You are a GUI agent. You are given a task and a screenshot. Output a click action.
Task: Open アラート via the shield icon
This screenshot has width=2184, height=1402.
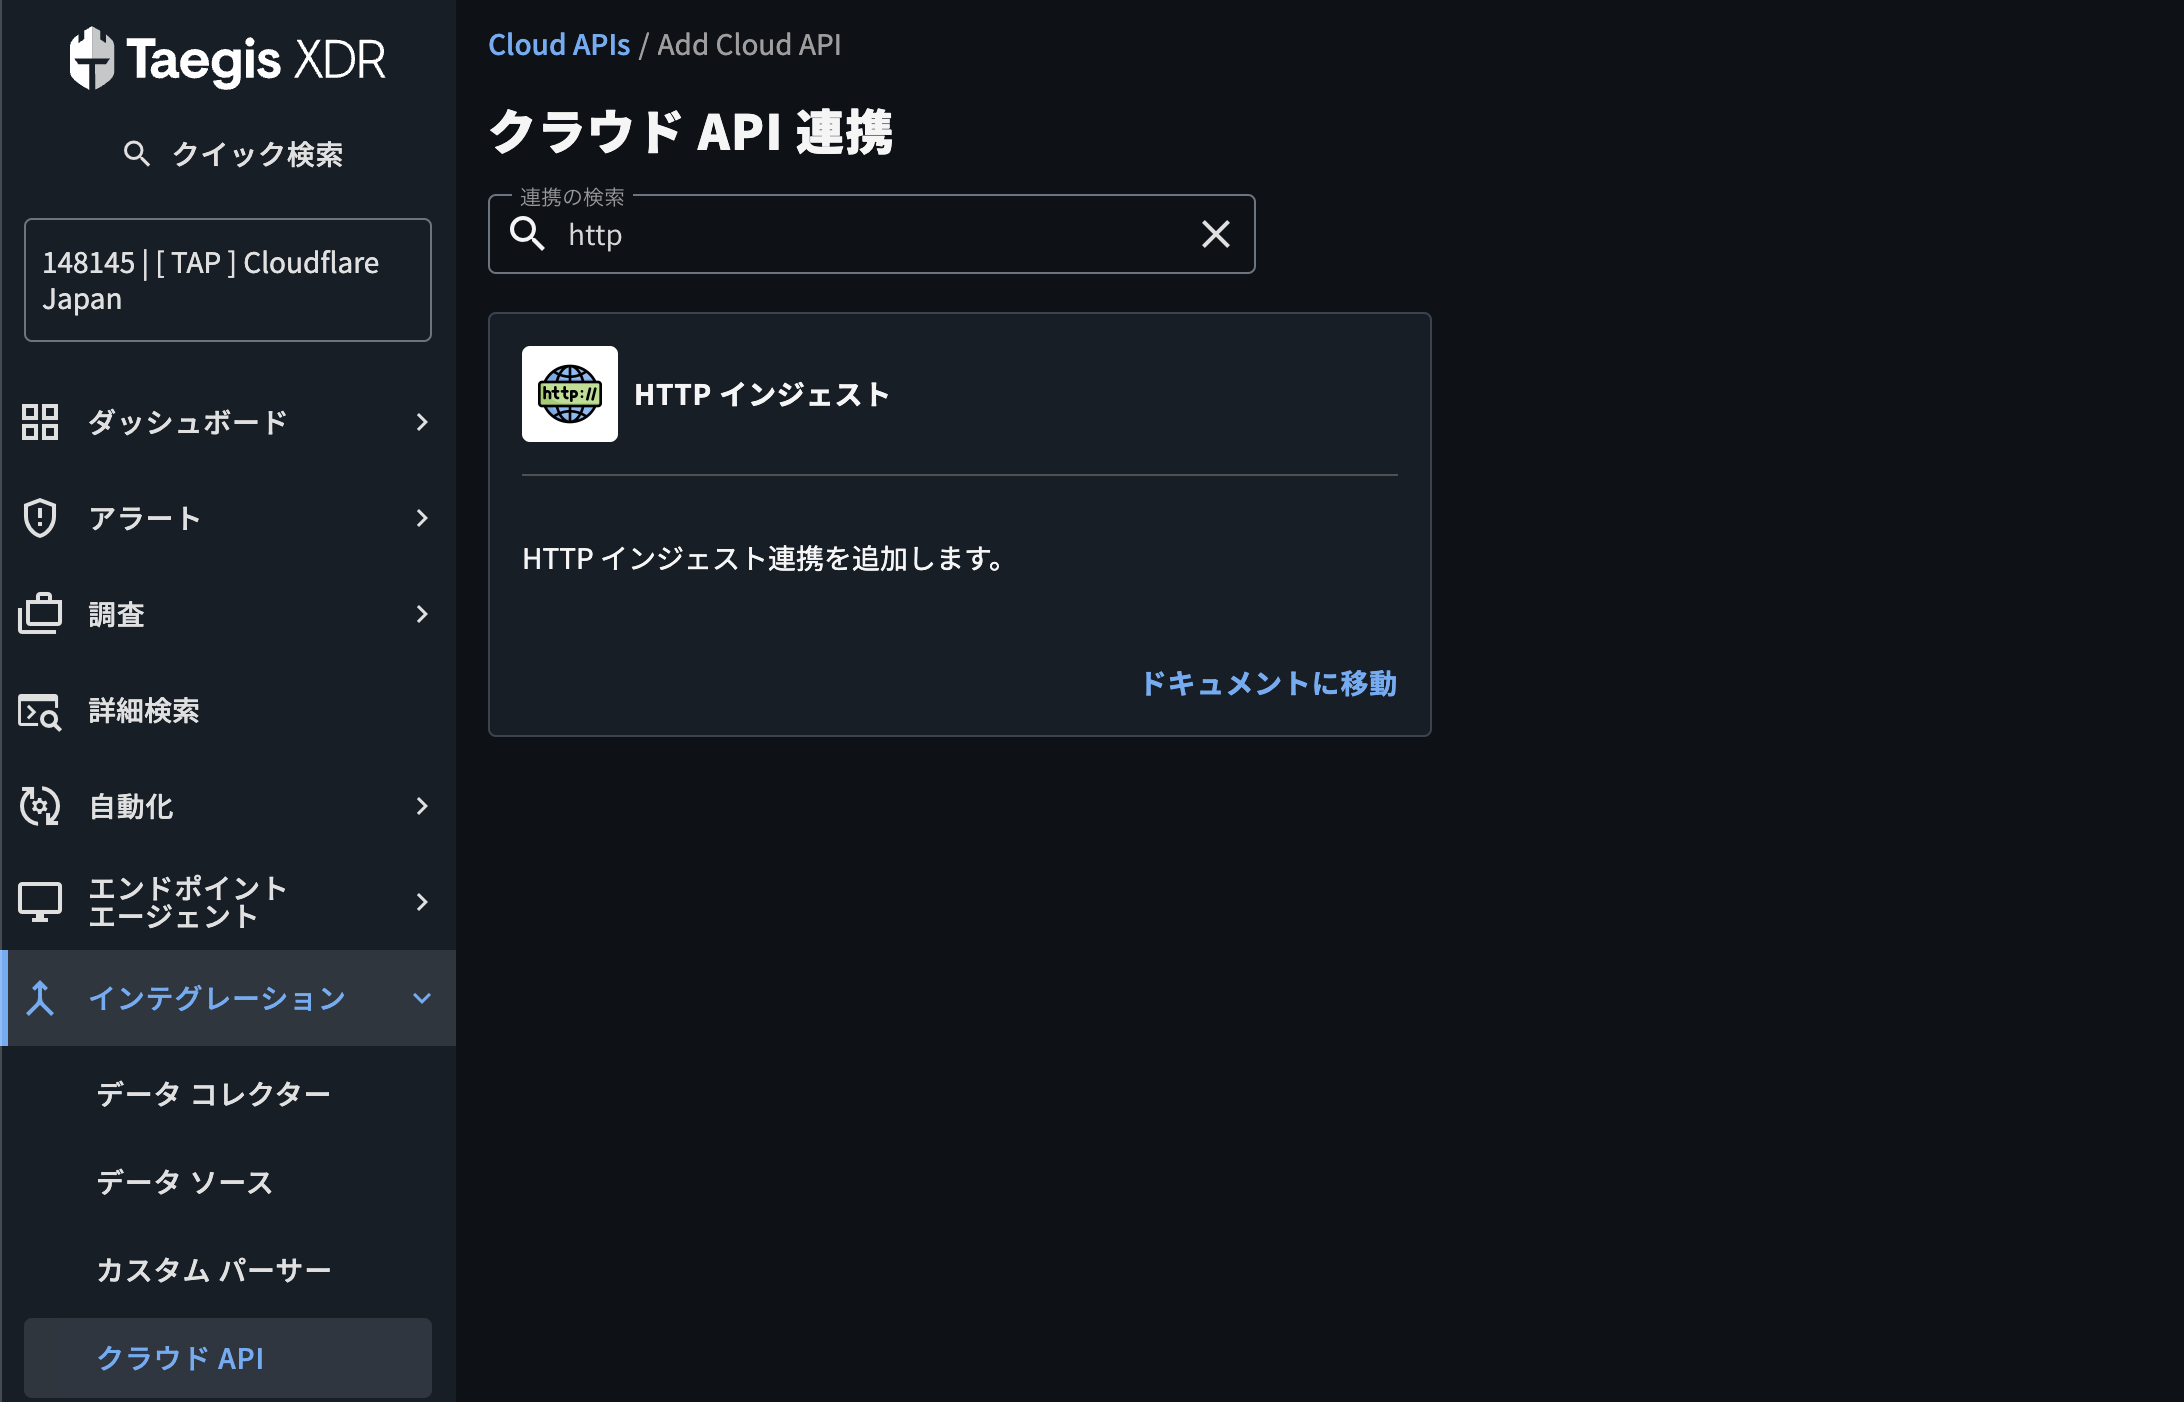click(x=41, y=517)
